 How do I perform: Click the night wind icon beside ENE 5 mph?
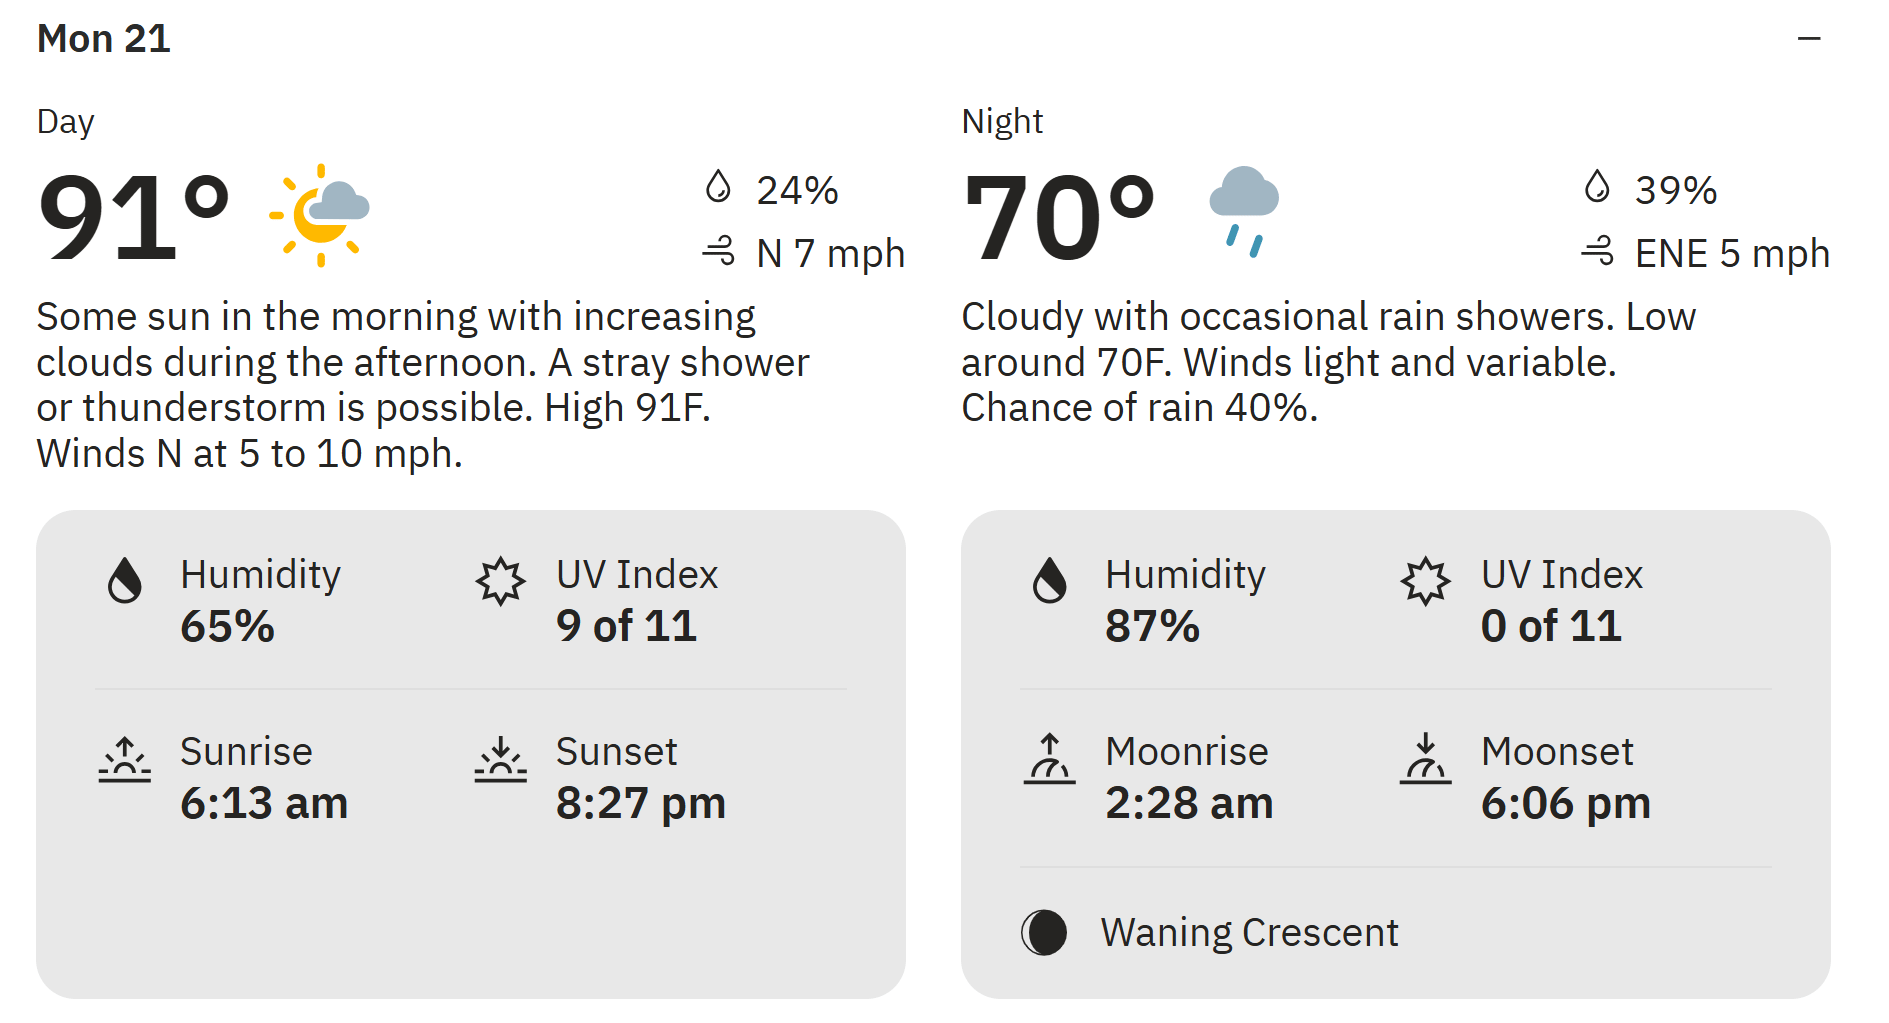coord(1597,251)
